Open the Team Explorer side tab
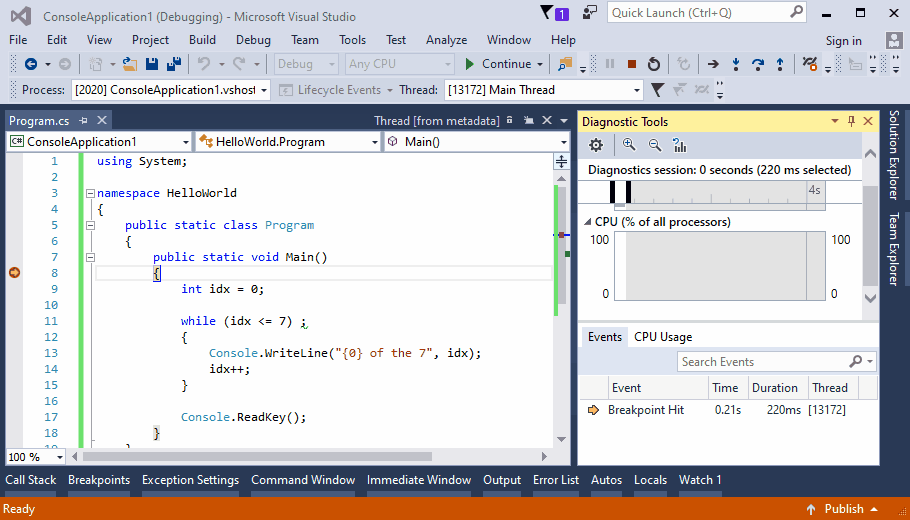Screen dimensions: 910x520 tap(894, 249)
